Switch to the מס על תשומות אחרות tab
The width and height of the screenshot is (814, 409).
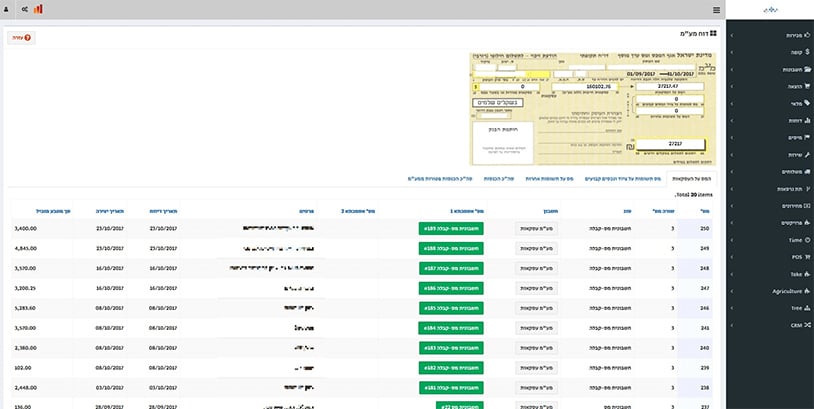click(549, 179)
